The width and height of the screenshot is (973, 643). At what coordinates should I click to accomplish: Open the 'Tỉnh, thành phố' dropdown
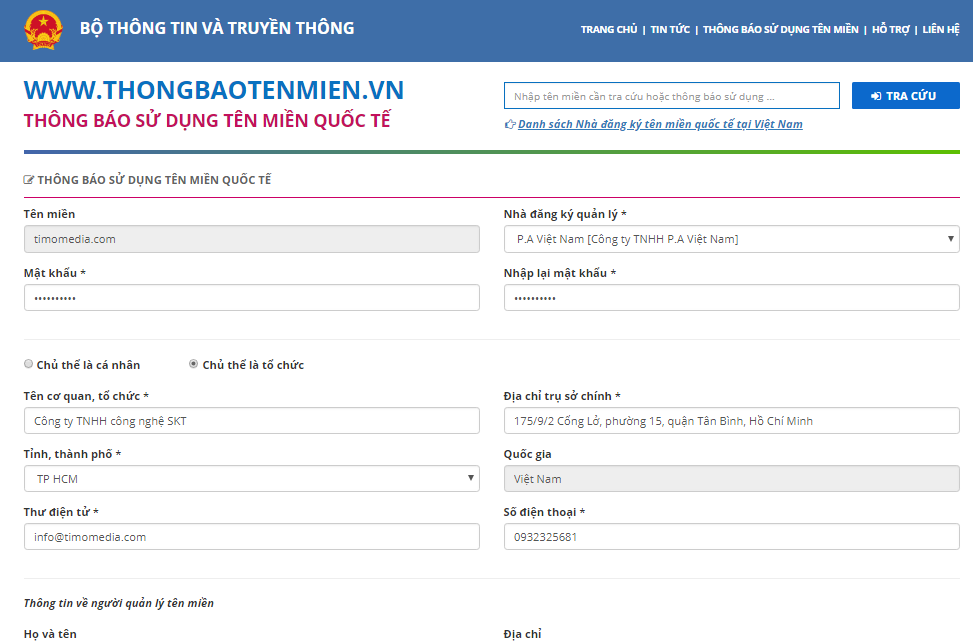251,479
